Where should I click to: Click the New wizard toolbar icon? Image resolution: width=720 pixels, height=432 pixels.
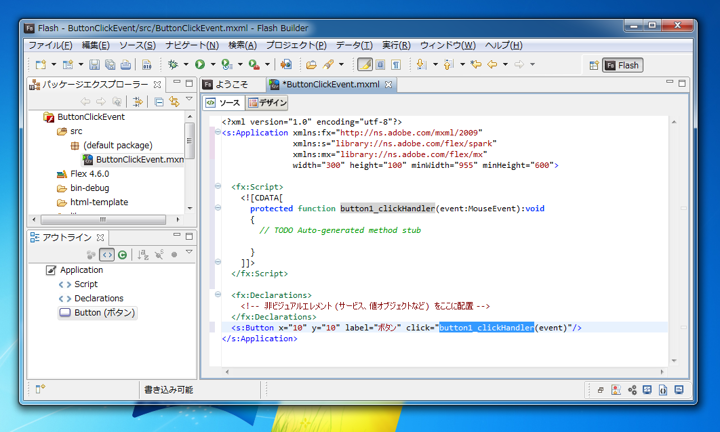pyautogui.click(x=41, y=65)
